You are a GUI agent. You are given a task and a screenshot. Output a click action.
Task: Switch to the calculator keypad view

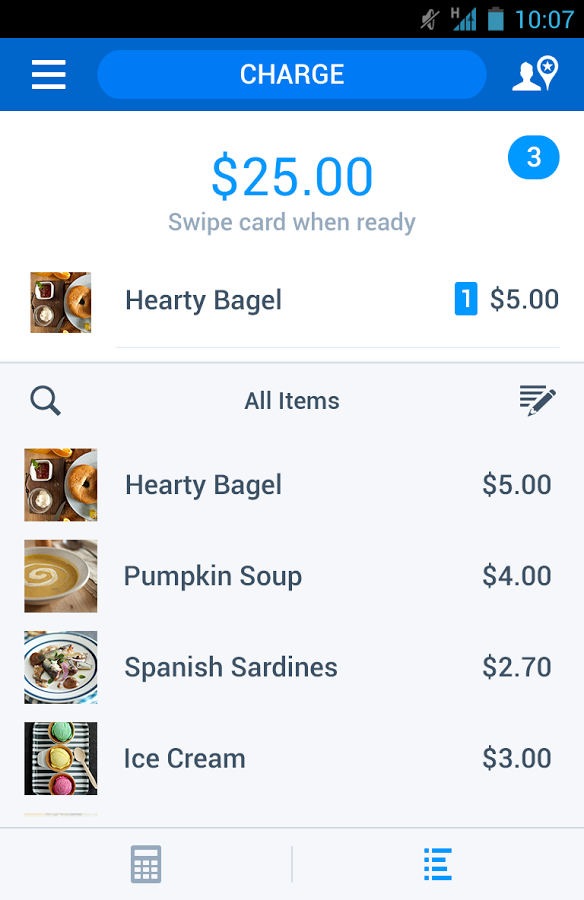(x=146, y=863)
